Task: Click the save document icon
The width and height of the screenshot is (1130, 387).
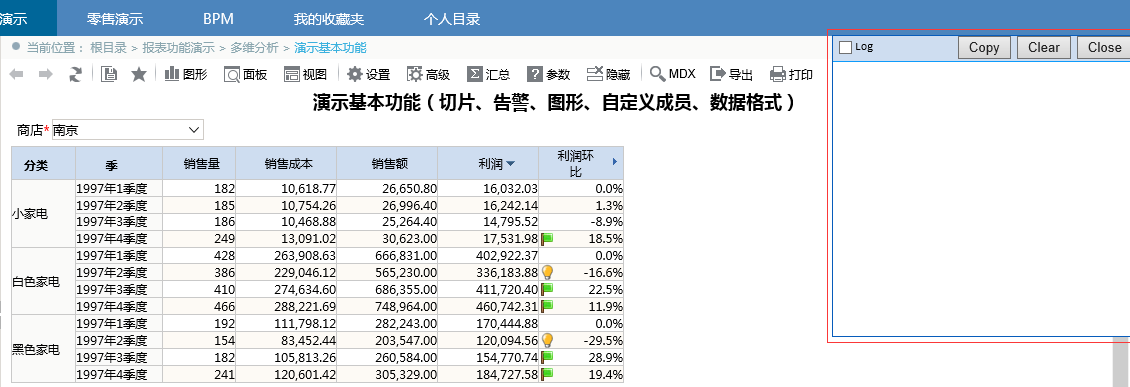Action: tap(109, 74)
